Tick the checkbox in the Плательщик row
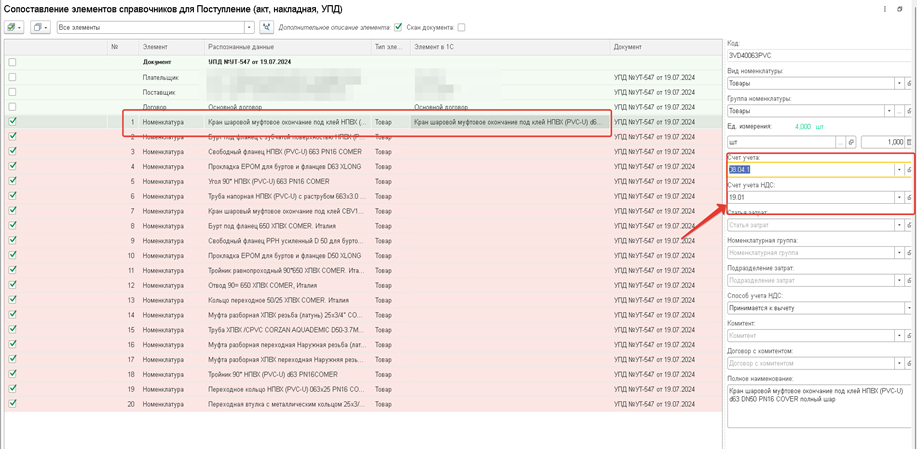917x449 pixels. tap(12, 77)
